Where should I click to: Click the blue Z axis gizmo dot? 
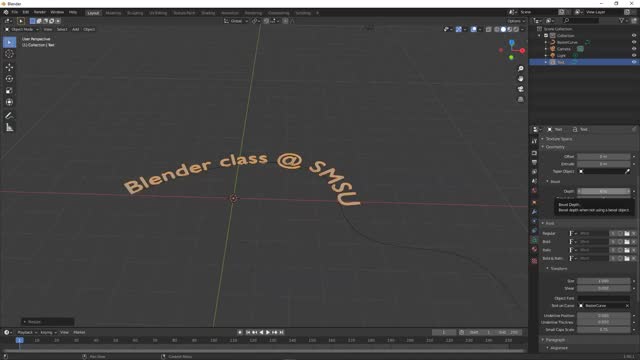511,42
